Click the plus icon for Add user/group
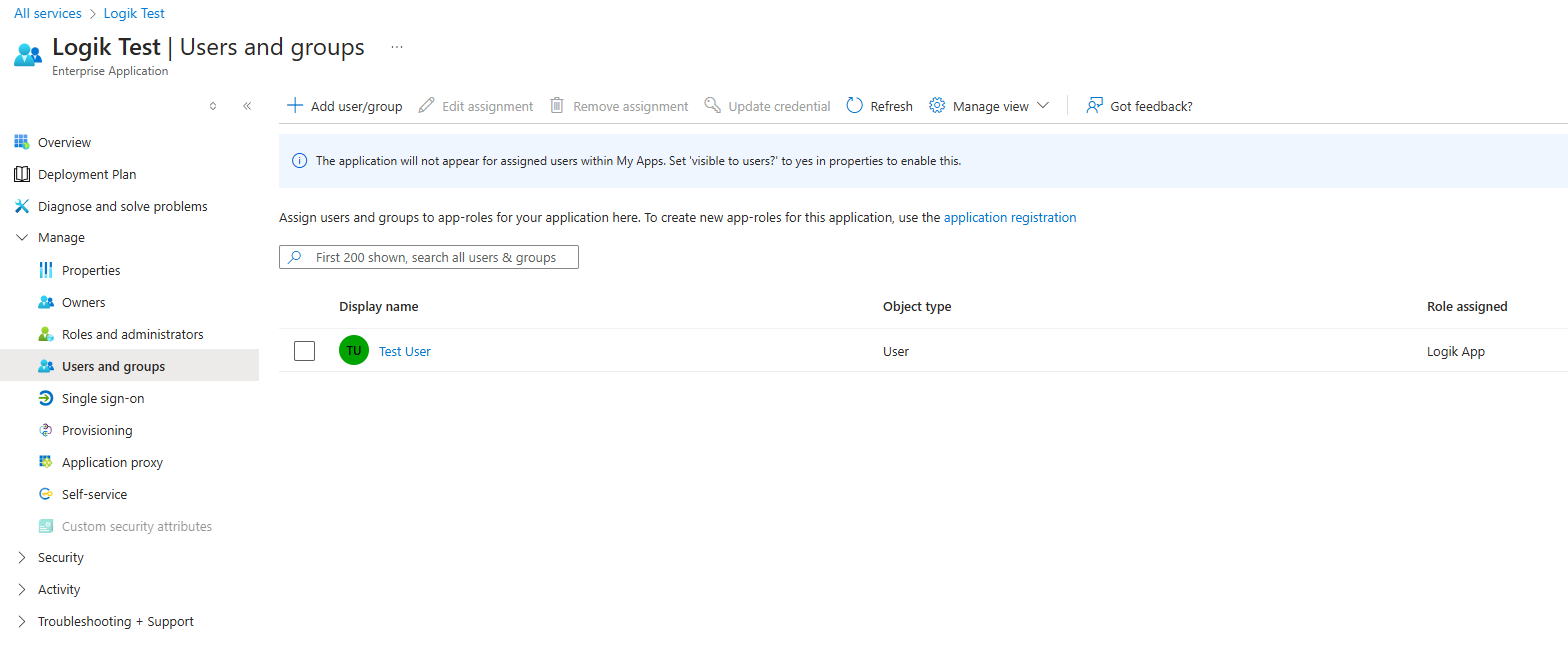1568x661 pixels. pyautogui.click(x=295, y=105)
